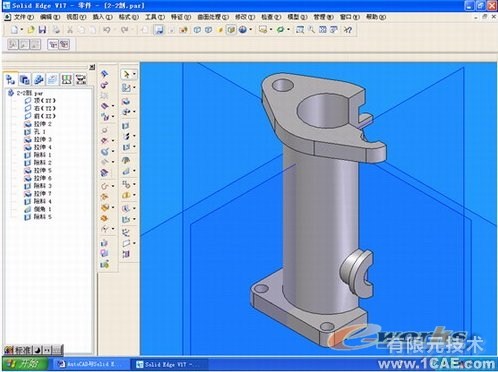
Task: Select the 2-2剖.par root node
Action: click(x=25, y=93)
